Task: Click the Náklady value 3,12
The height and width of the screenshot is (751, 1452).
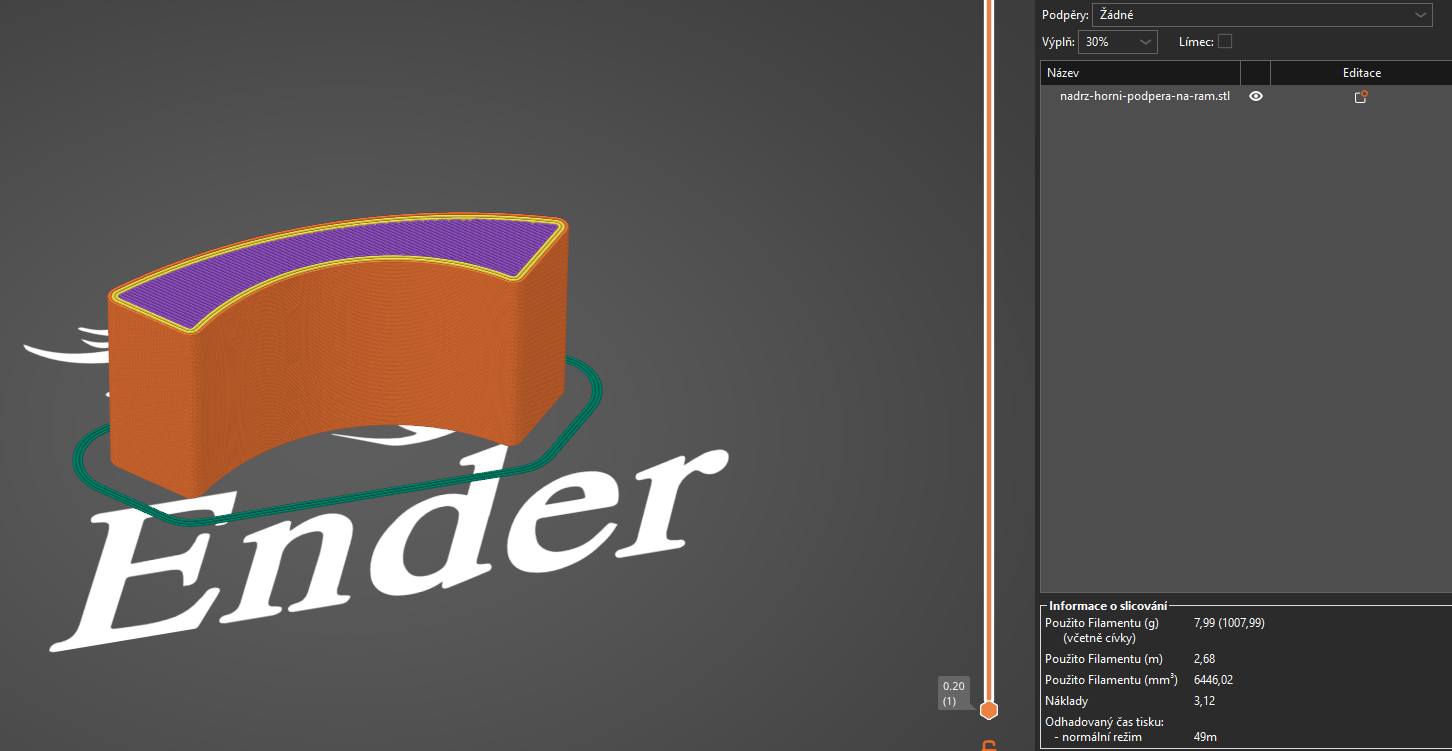Action: pos(1205,701)
